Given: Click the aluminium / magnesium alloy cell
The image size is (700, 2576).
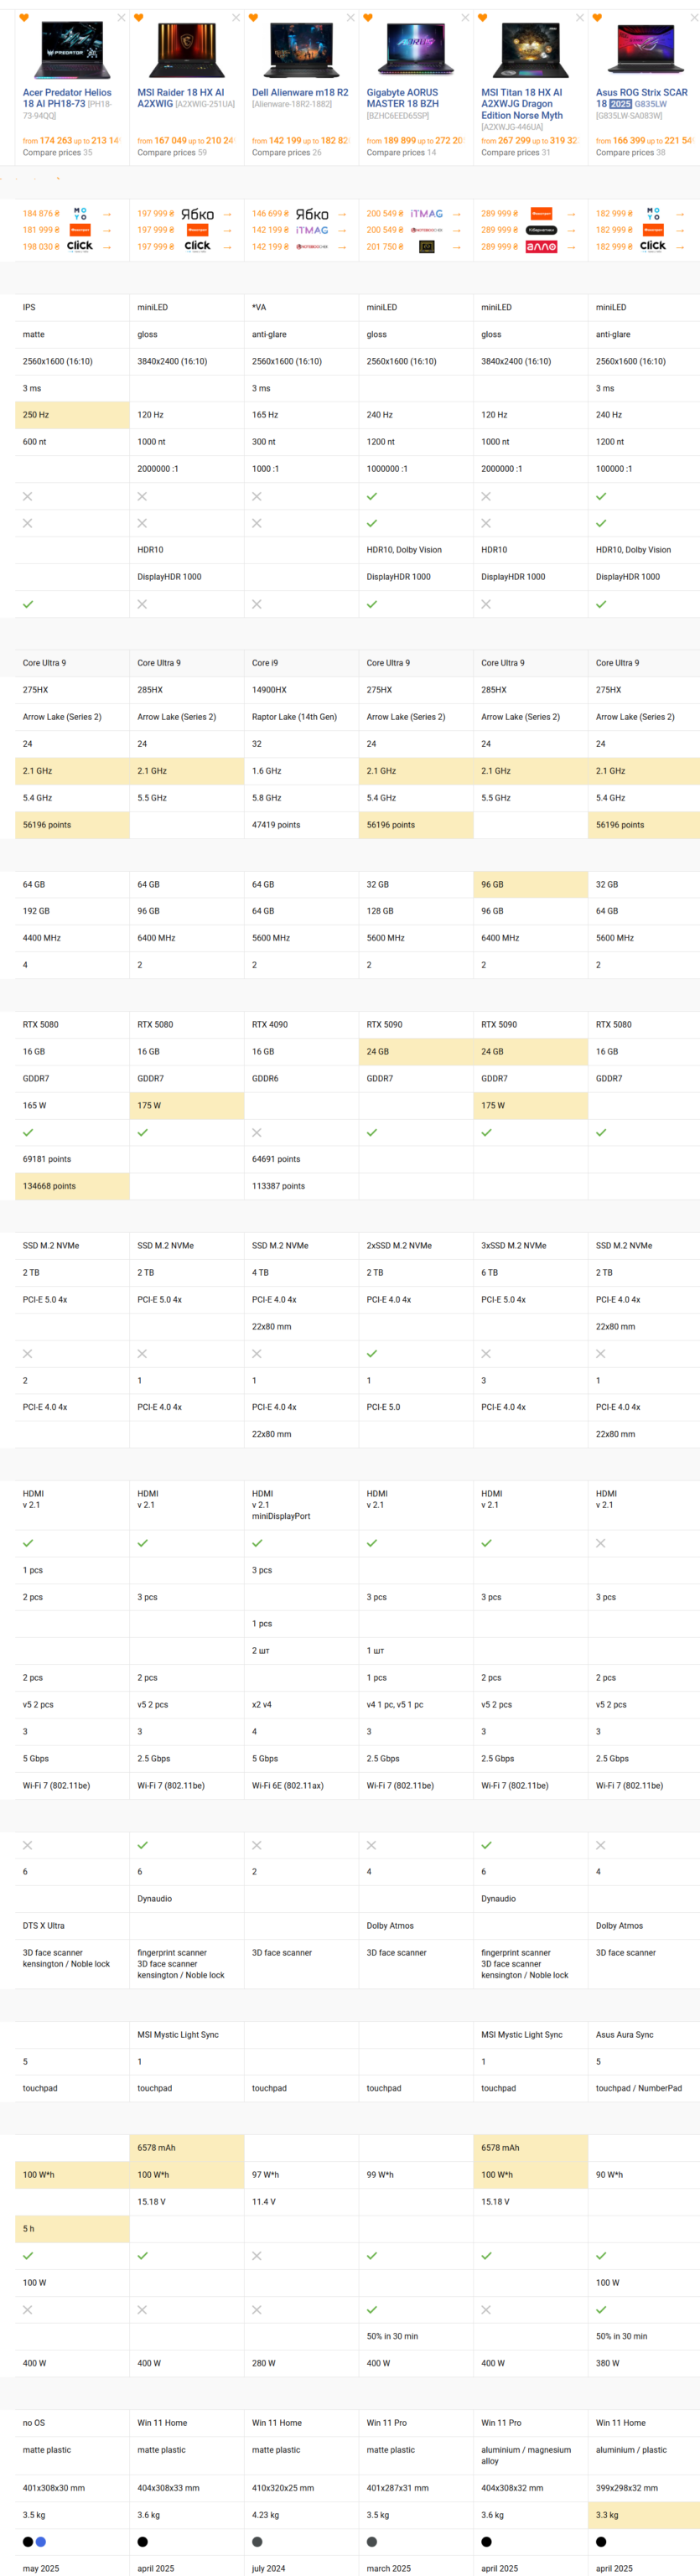Looking at the screenshot, I should [x=530, y=2456].
